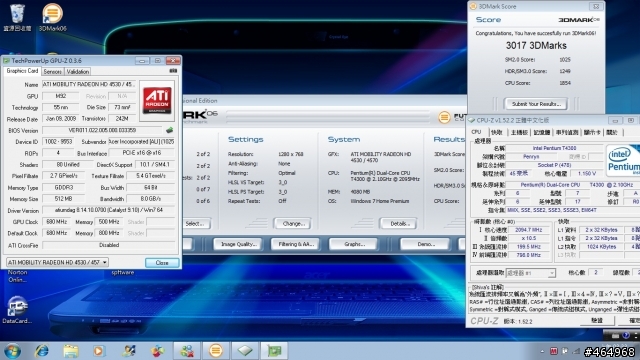This screenshot has height=360, width=640.
Task: Switch to 3DMark06 orange taskbar button
Action: tap(216, 351)
